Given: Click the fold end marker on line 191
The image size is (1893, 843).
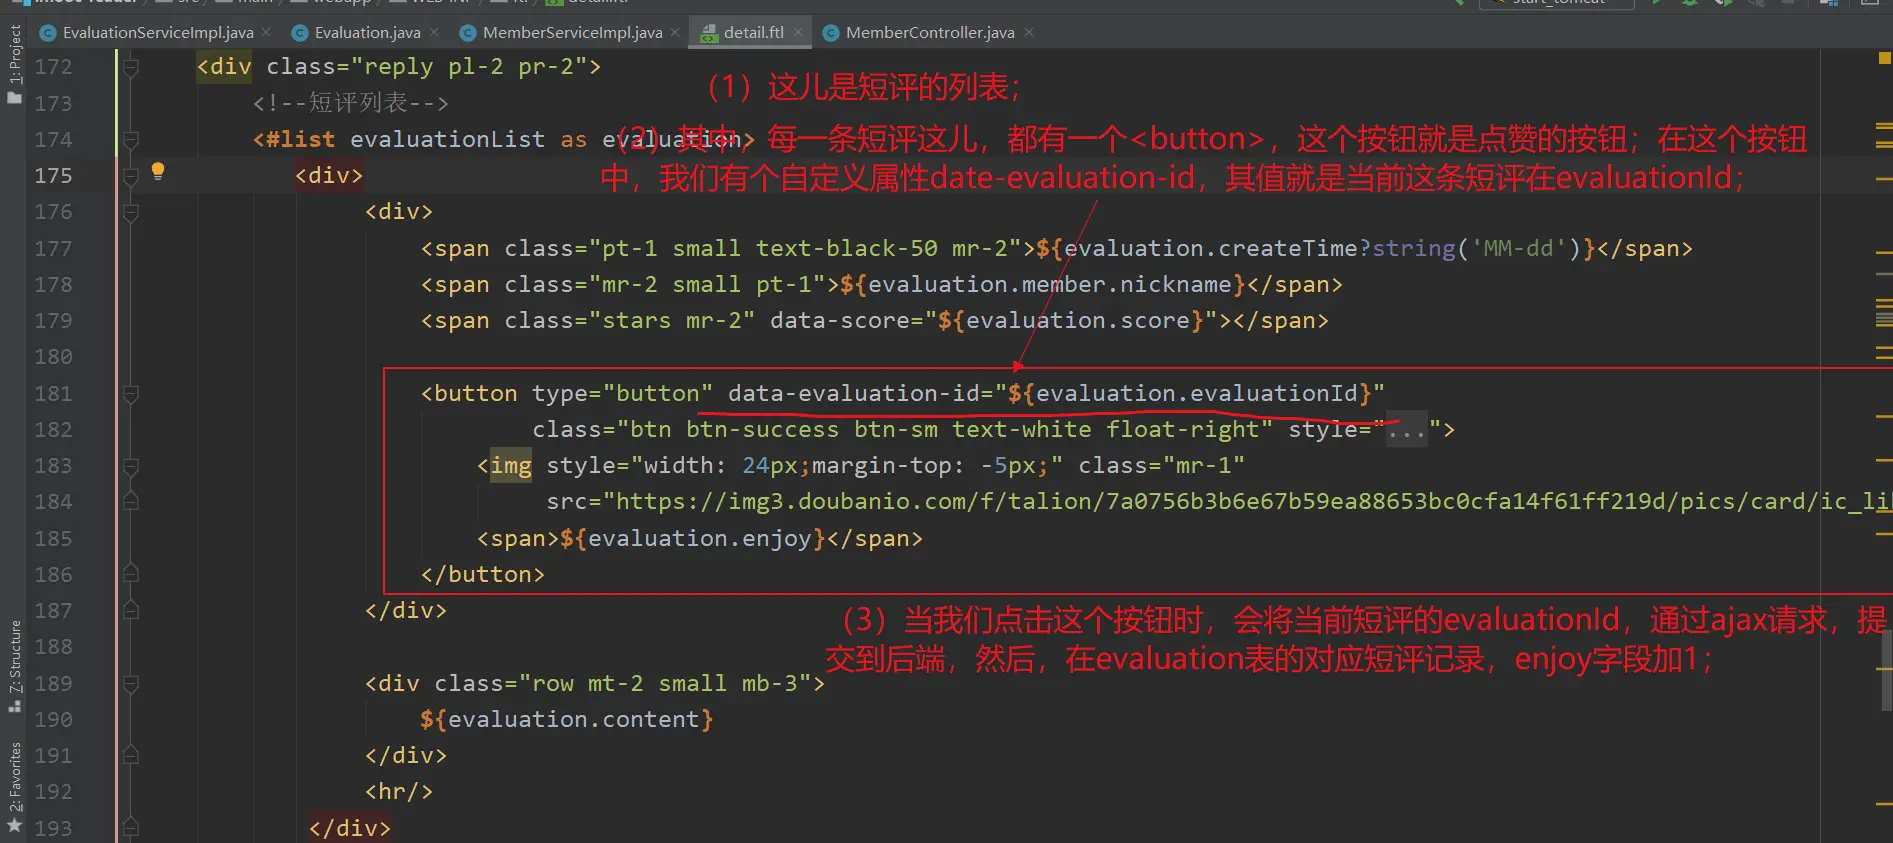Looking at the screenshot, I should 130,756.
